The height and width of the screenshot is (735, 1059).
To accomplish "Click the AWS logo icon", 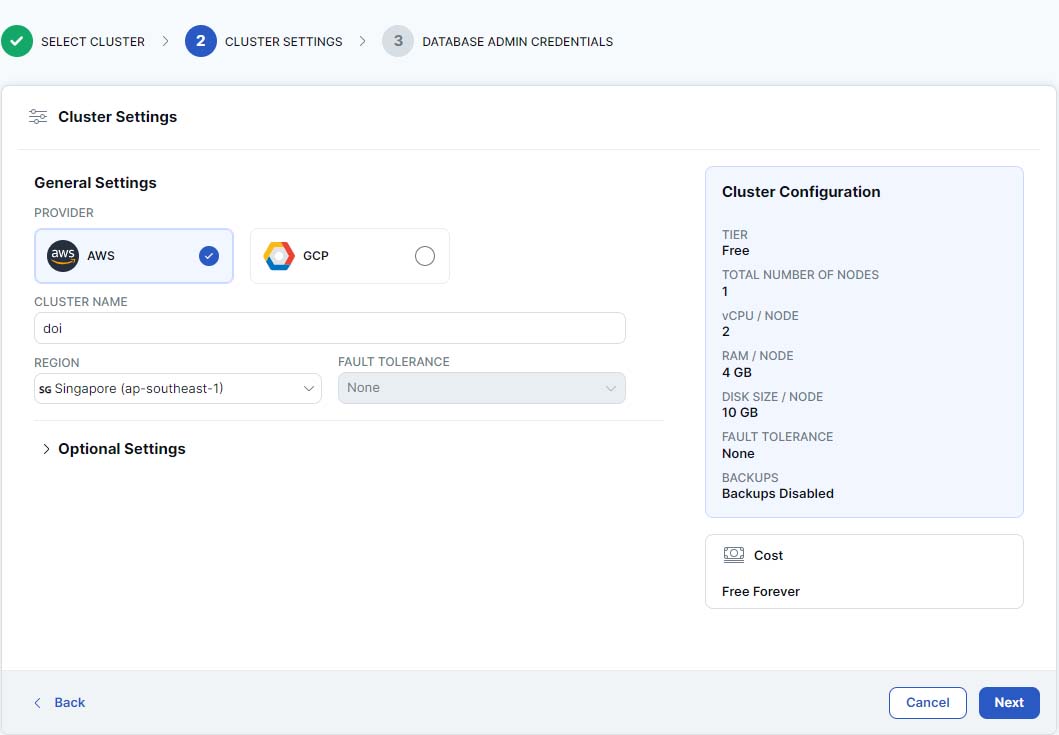I will click(x=63, y=256).
